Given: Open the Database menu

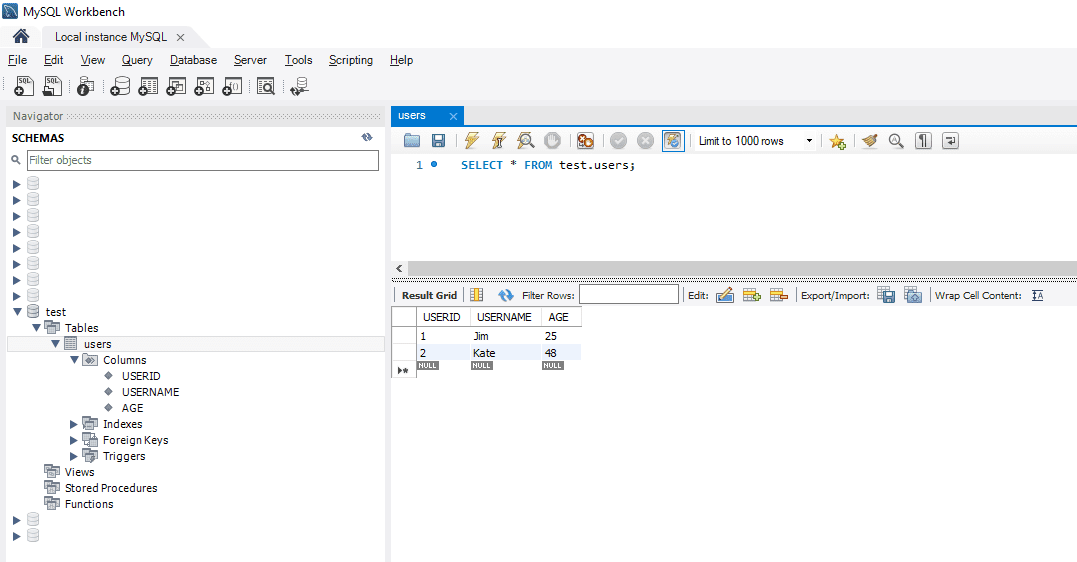Looking at the screenshot, I should point(193,60).
